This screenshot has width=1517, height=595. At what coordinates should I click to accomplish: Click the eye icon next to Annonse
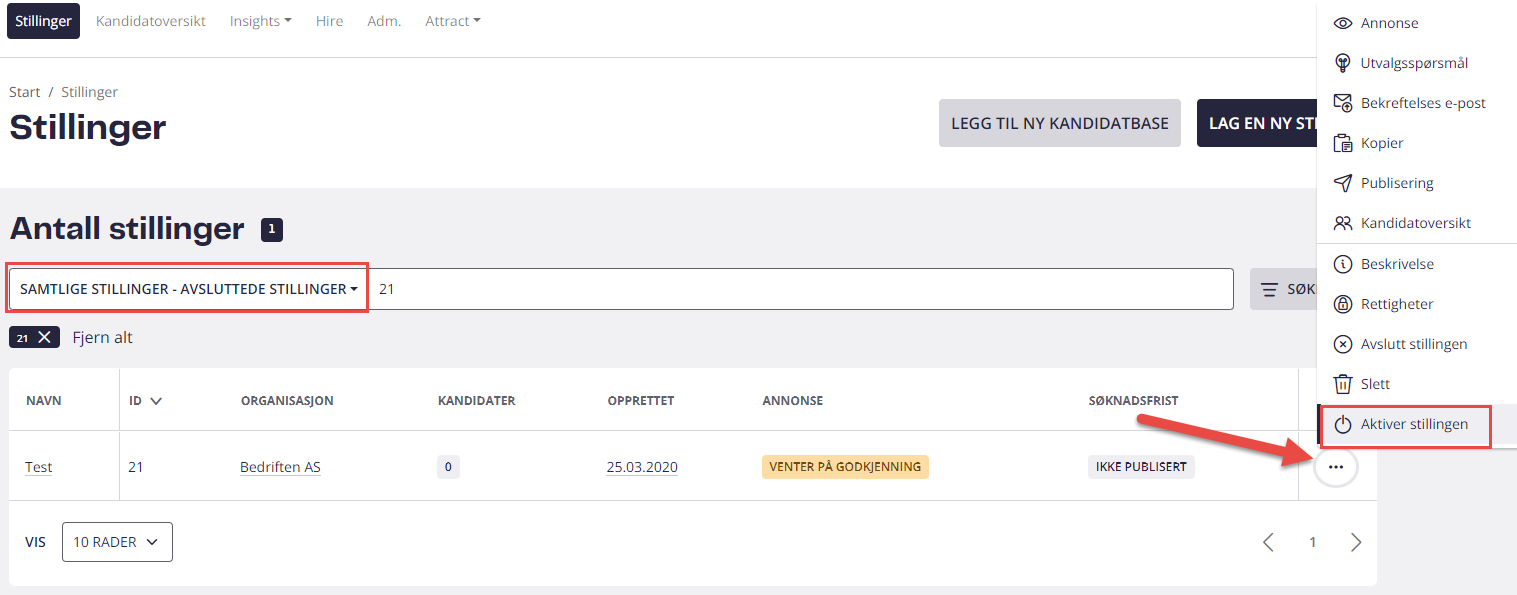coord(1343,23)
